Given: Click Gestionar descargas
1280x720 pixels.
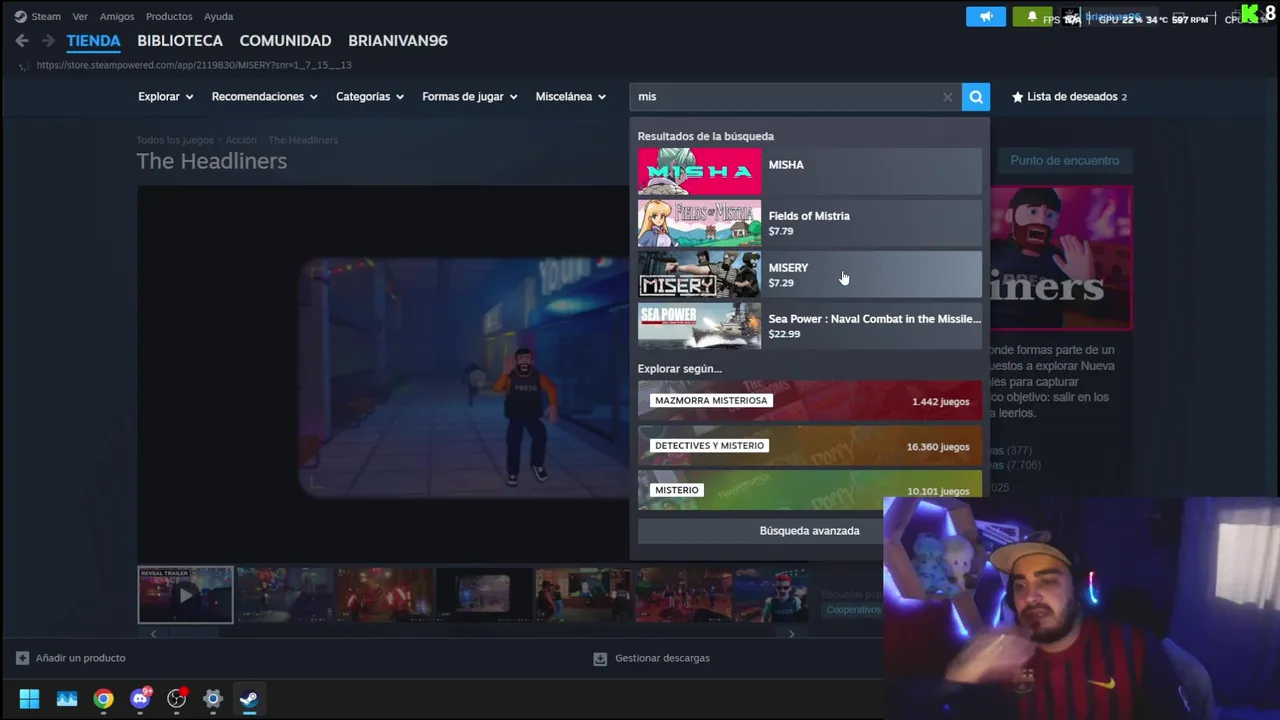Looking at the screenshot, I should pyautogui.click(x=662, y=658).
